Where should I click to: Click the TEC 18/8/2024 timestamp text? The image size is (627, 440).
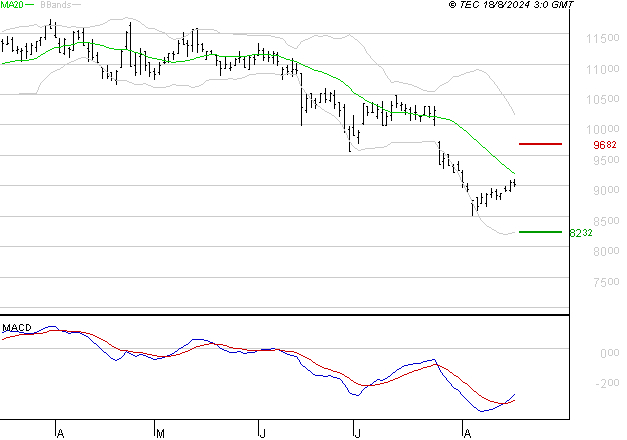[x=511, y=5]
